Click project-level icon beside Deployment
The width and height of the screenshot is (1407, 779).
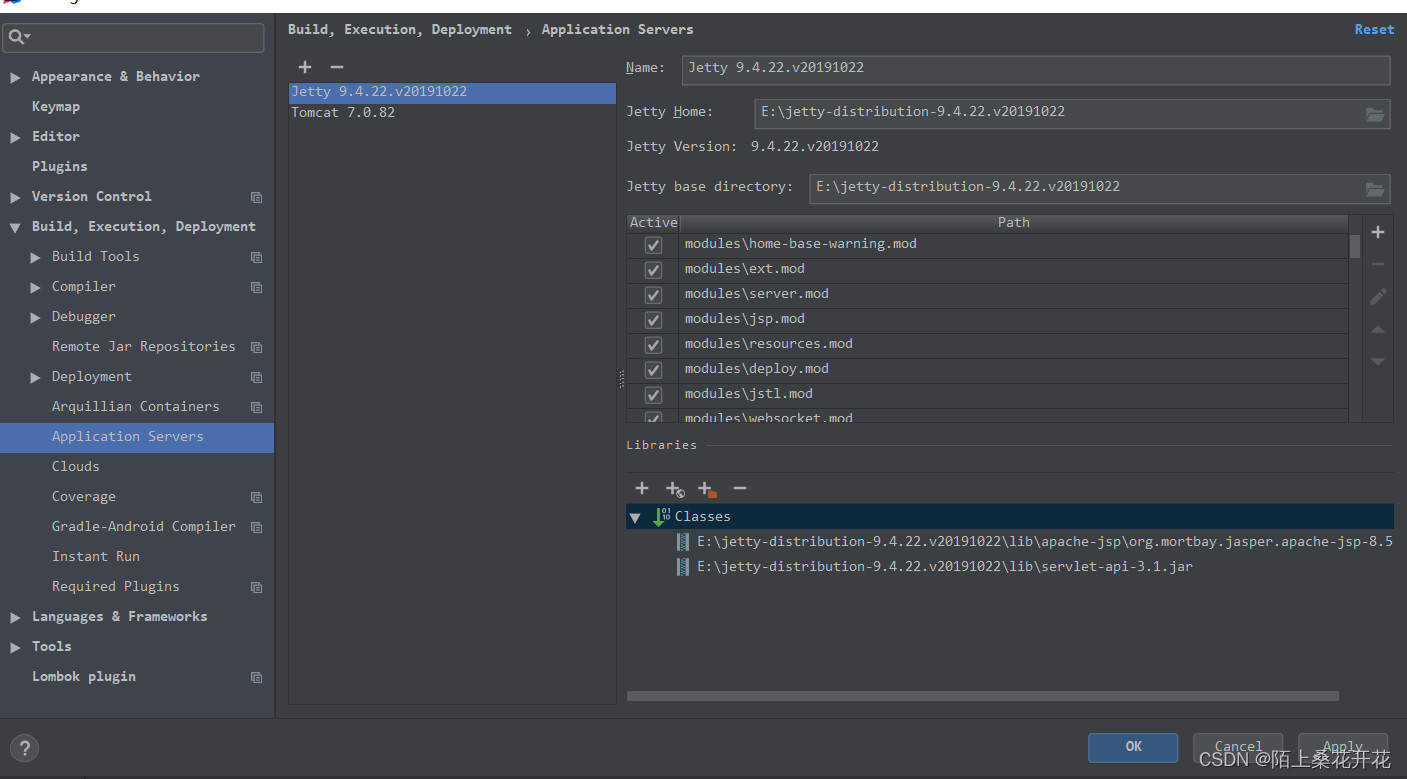click(256, 377)
